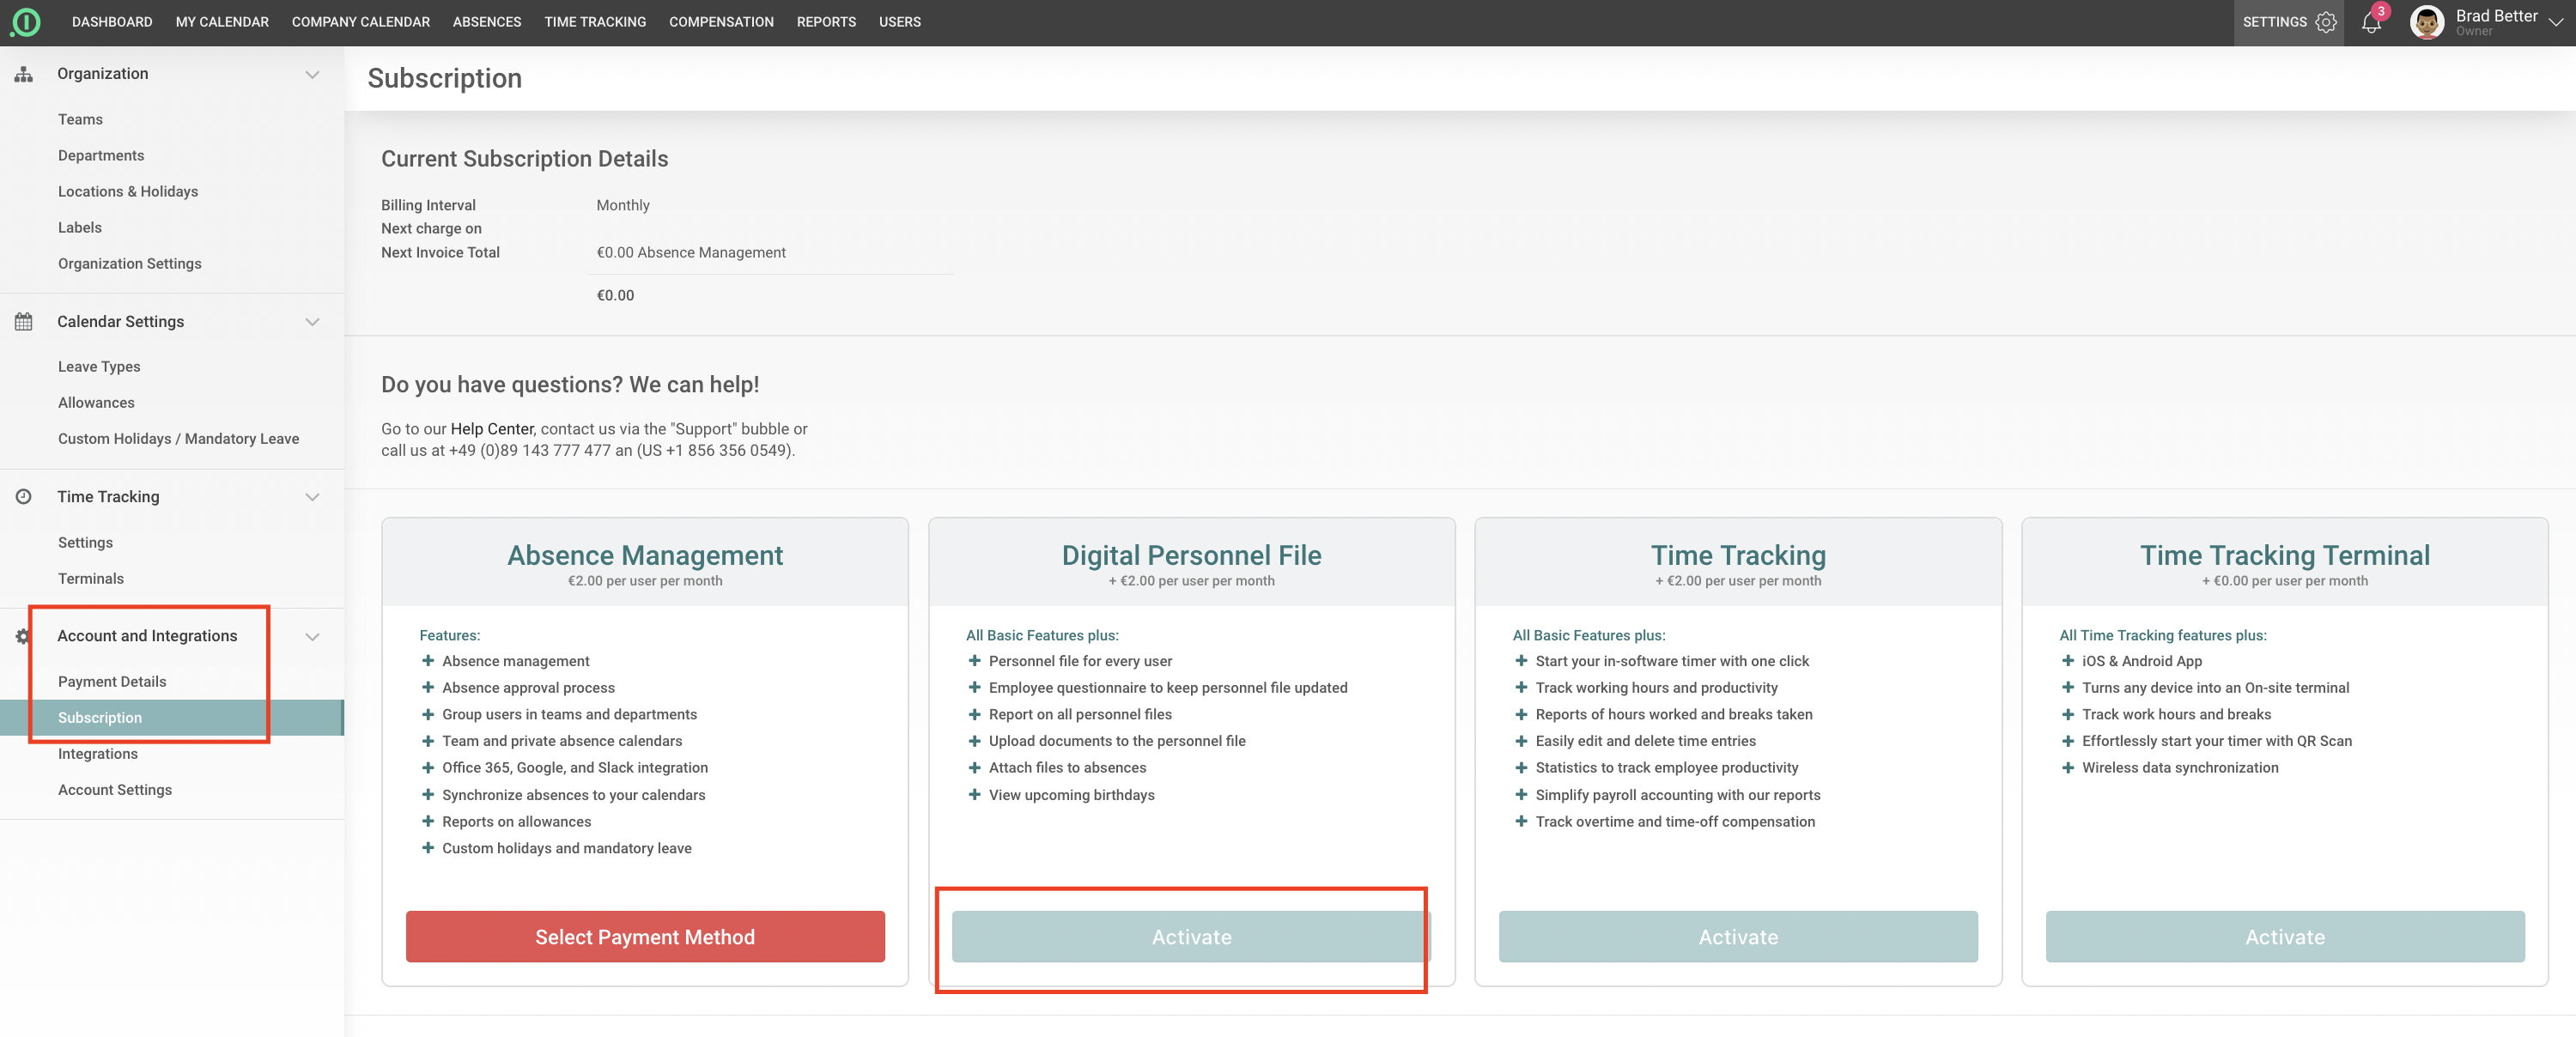Collapse the Account and Integrations chevron
This screenshot has width=2576, height=1037.
pos(312,636)
